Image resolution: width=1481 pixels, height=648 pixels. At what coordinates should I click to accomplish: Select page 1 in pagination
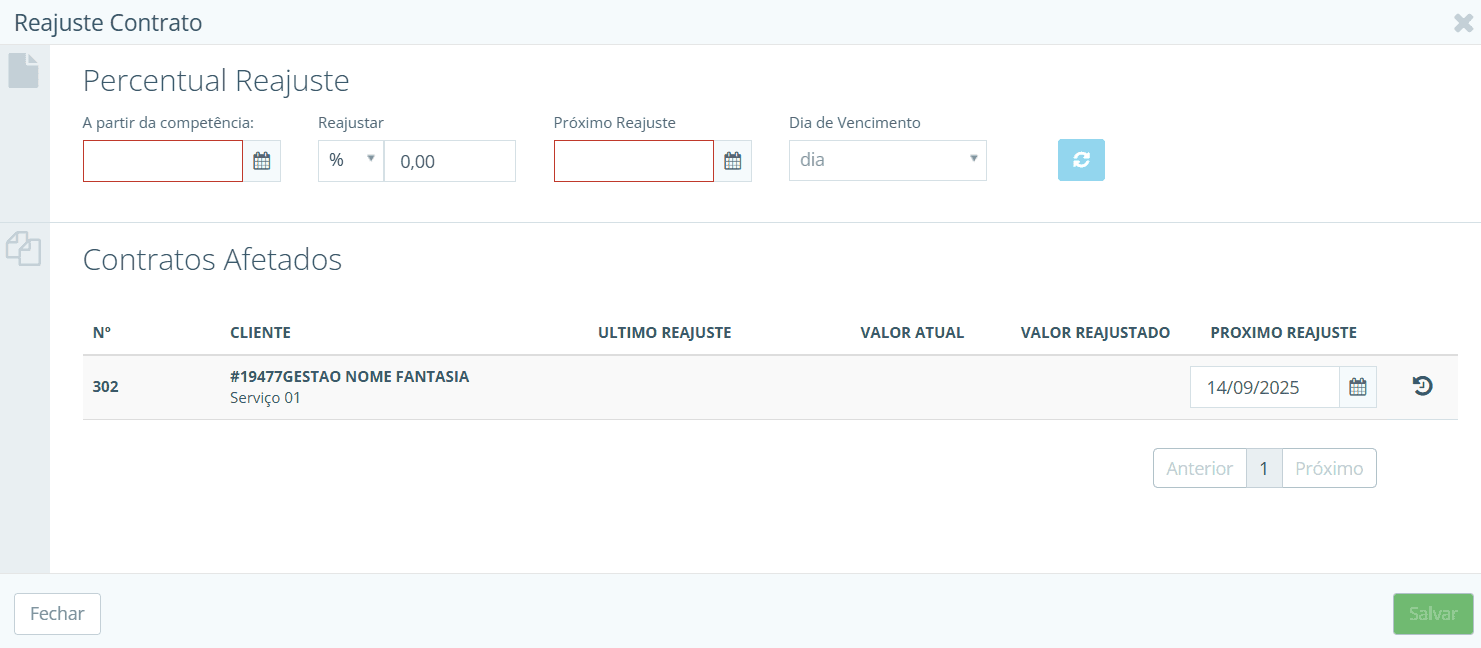coord(1264,468)
